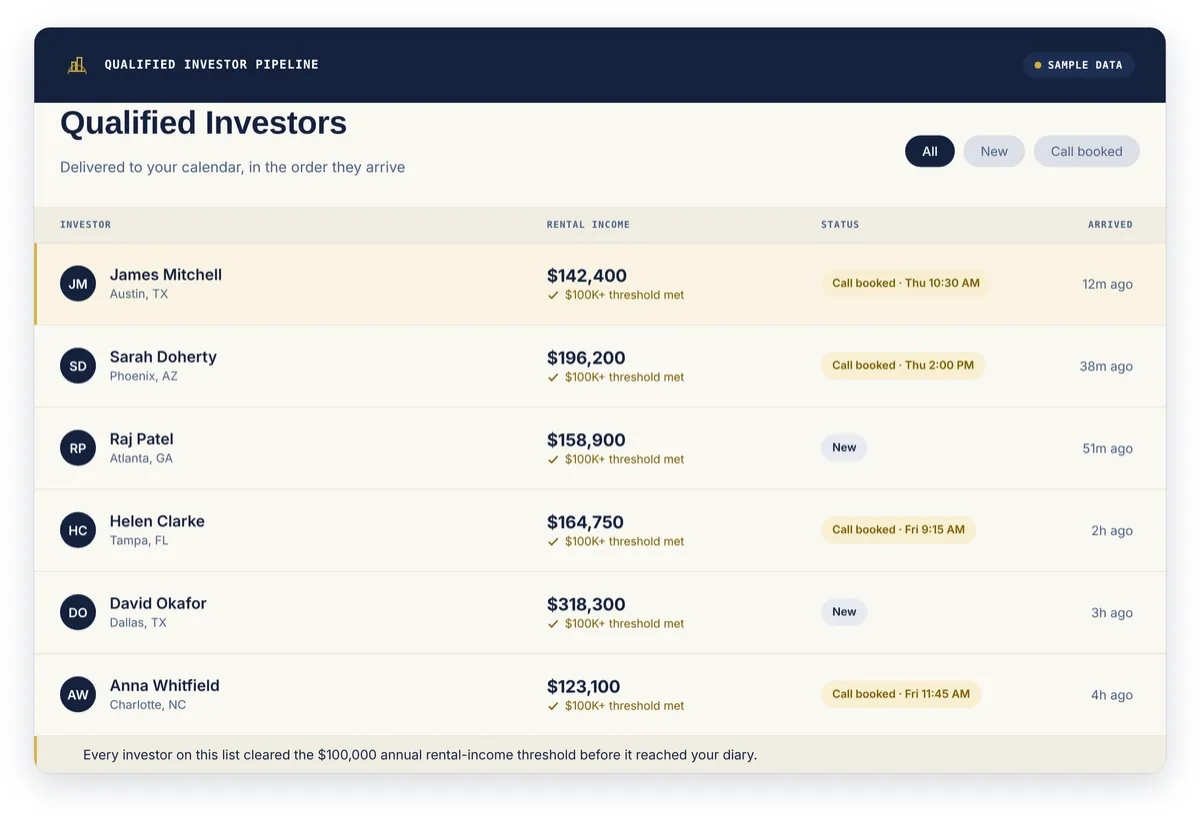Click the Investor column header
Image resolution: width=1200 pixels, height=822 pixels.
coord(85,224)
